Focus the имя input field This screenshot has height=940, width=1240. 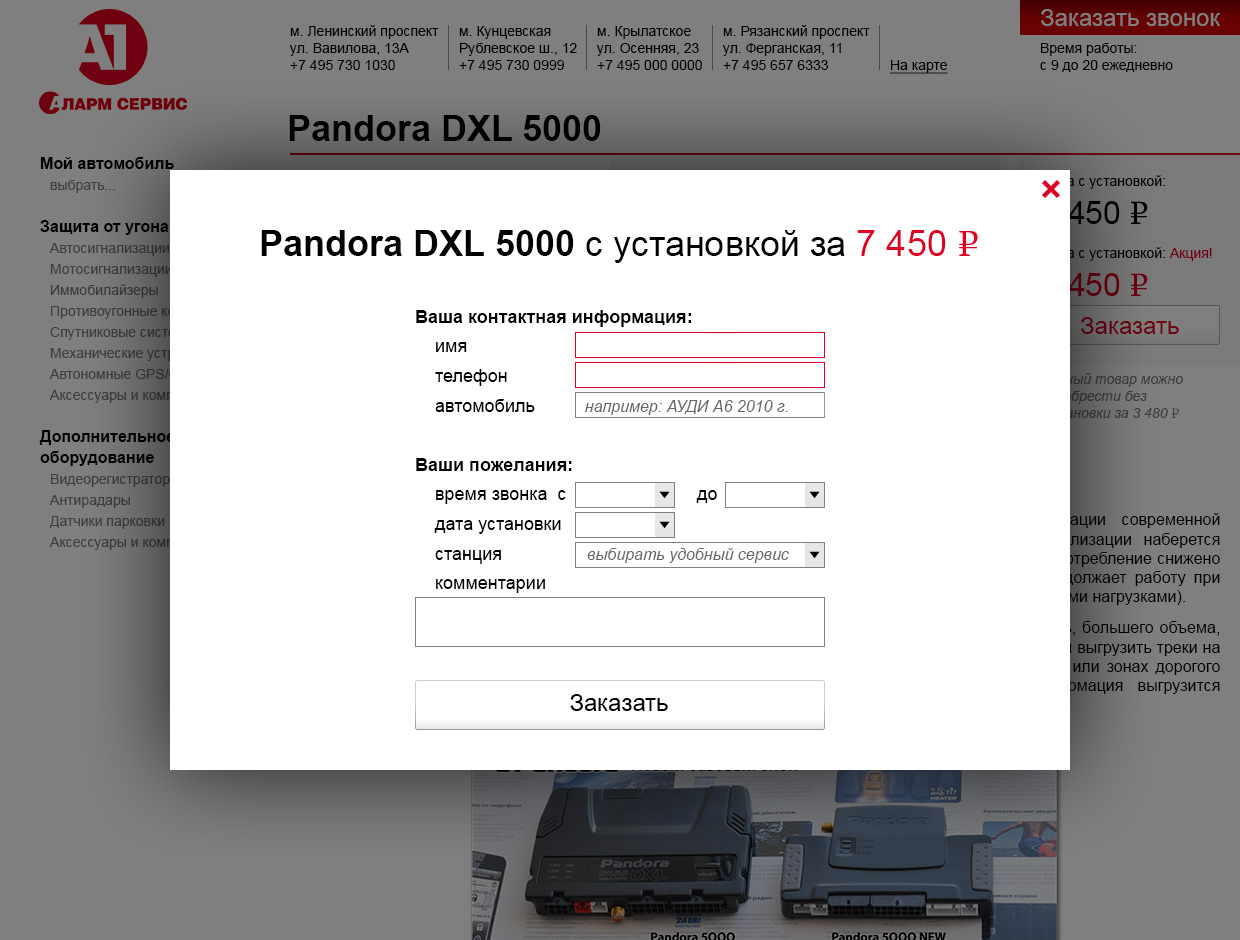(700, 345)
